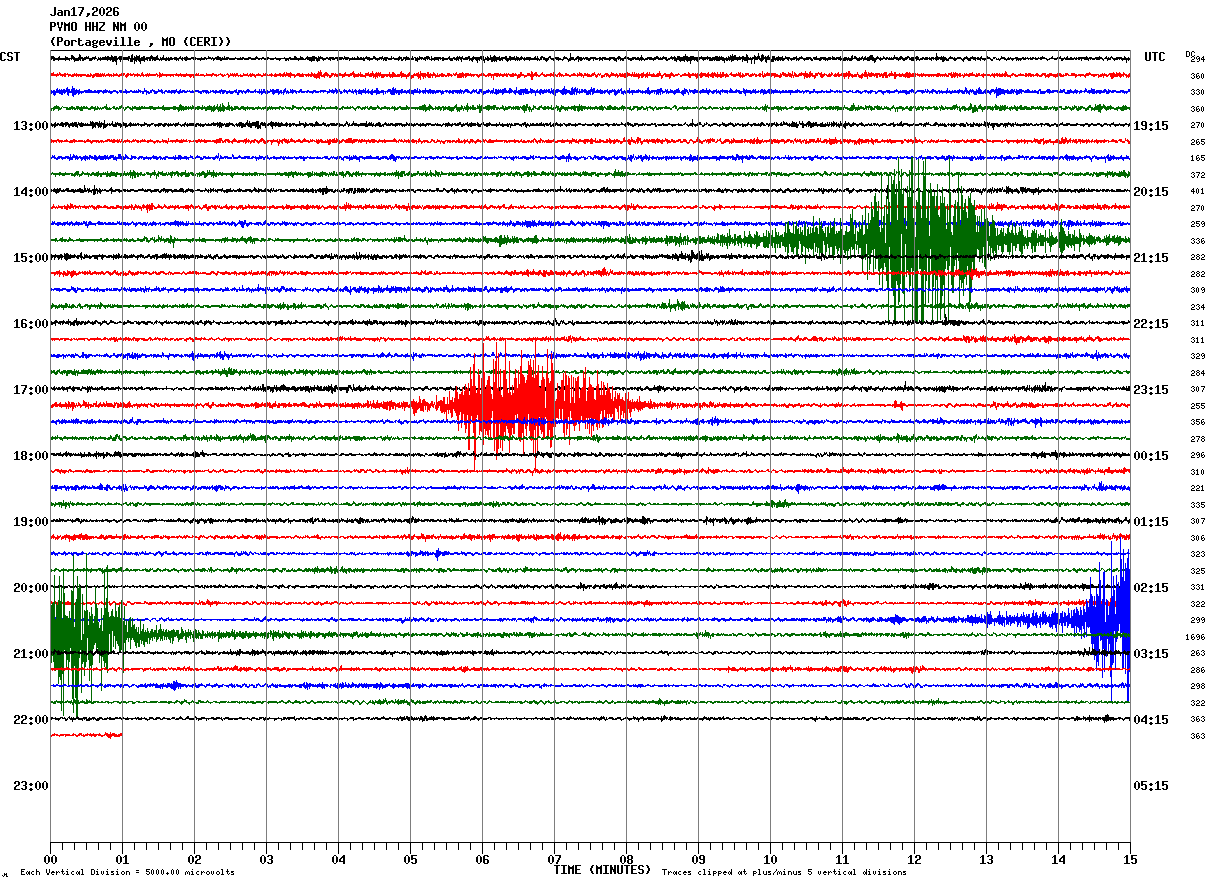The image size is (1210, 886).
Task: Click the 17:00 CST time label
Action: coord(30,390)
